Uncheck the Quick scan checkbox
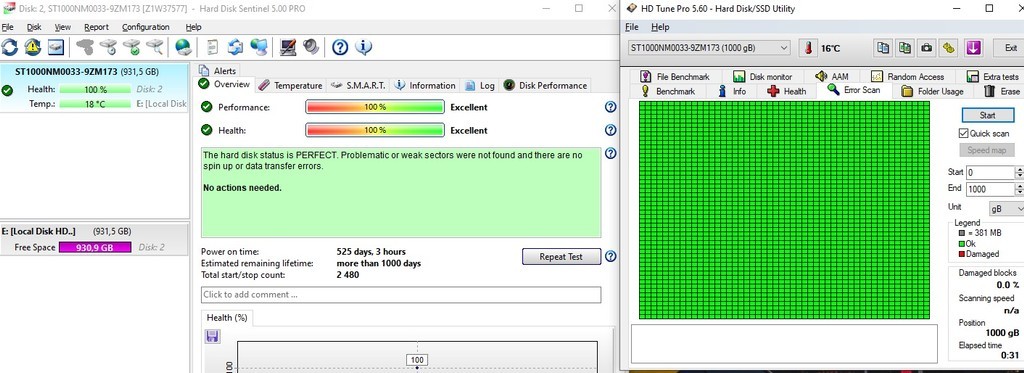This screenshot has height=373, width=1024. (x=963, y=133)
